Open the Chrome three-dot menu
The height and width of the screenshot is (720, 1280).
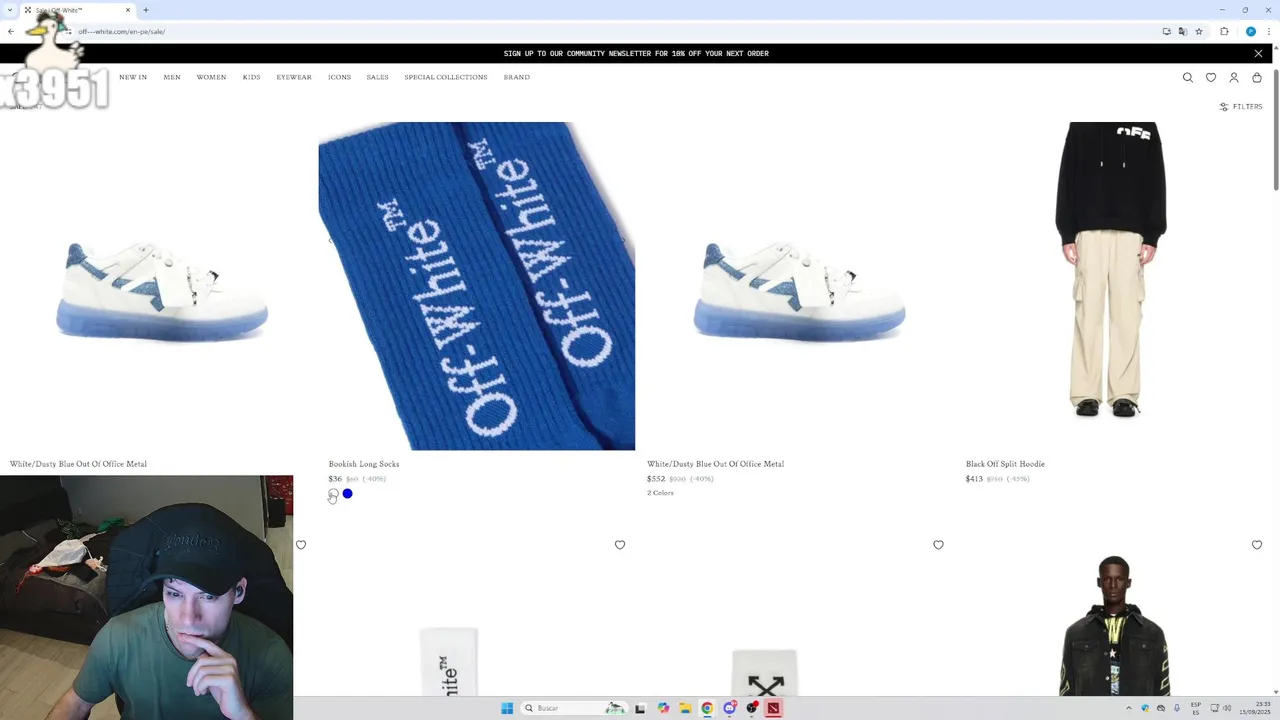(1269, 31)
